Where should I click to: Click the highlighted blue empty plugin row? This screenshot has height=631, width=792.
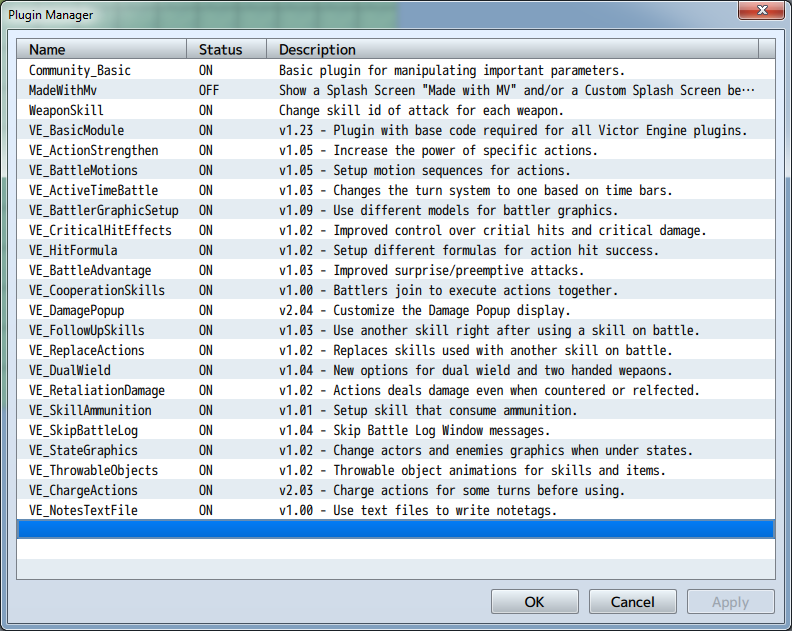pos(396,529)
